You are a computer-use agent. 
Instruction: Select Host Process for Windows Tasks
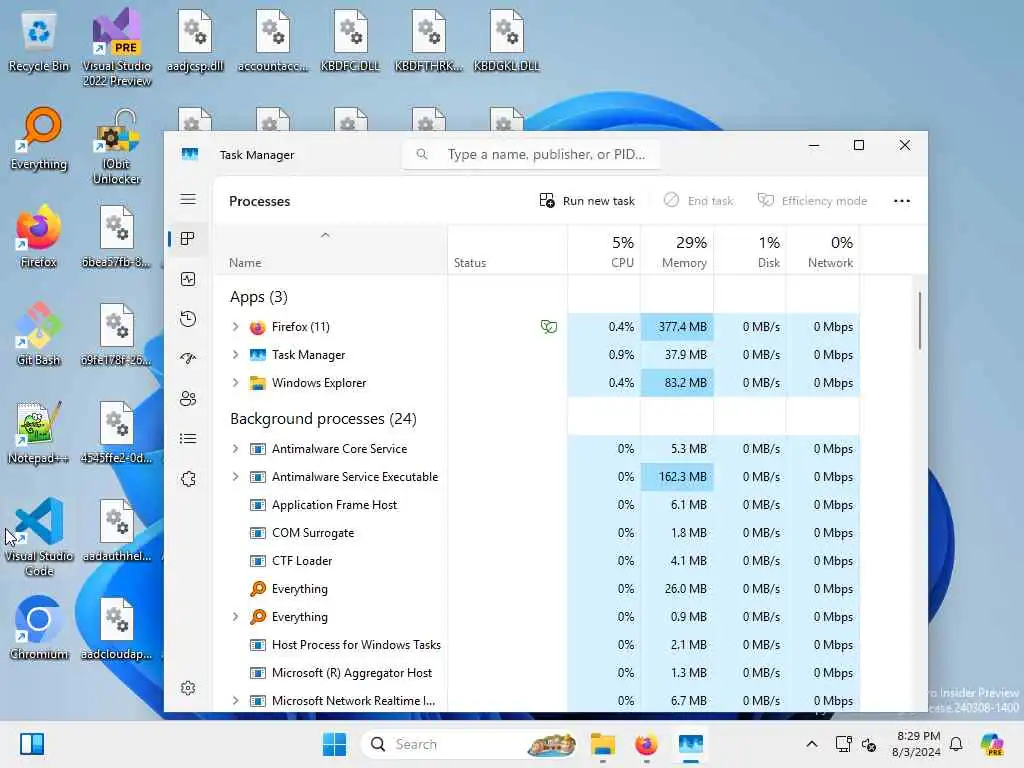pyautogui.click(x=536, y=645)
